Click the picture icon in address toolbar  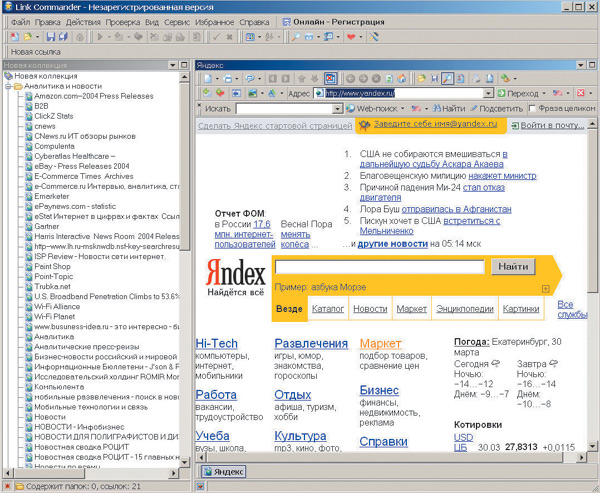pyautogui.click(x=253, y=93)
